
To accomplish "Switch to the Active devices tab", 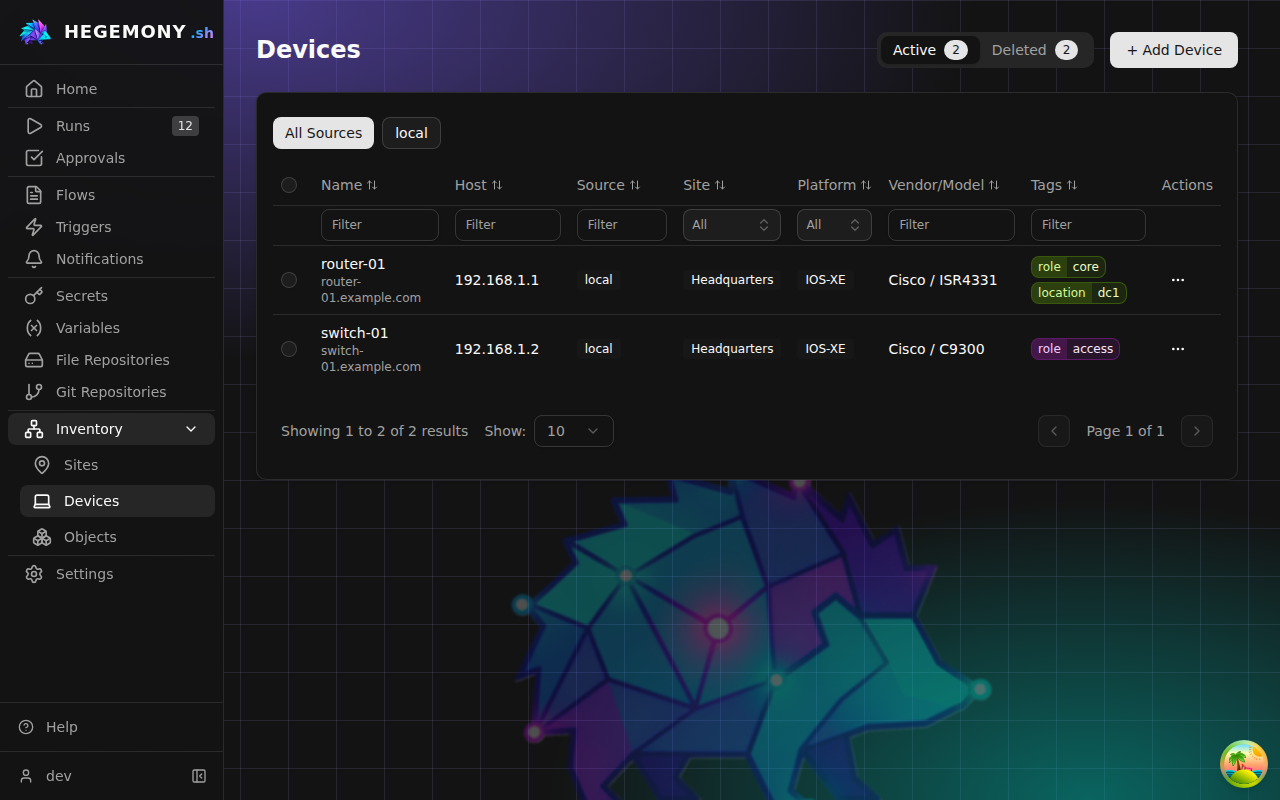I will 930,50.
